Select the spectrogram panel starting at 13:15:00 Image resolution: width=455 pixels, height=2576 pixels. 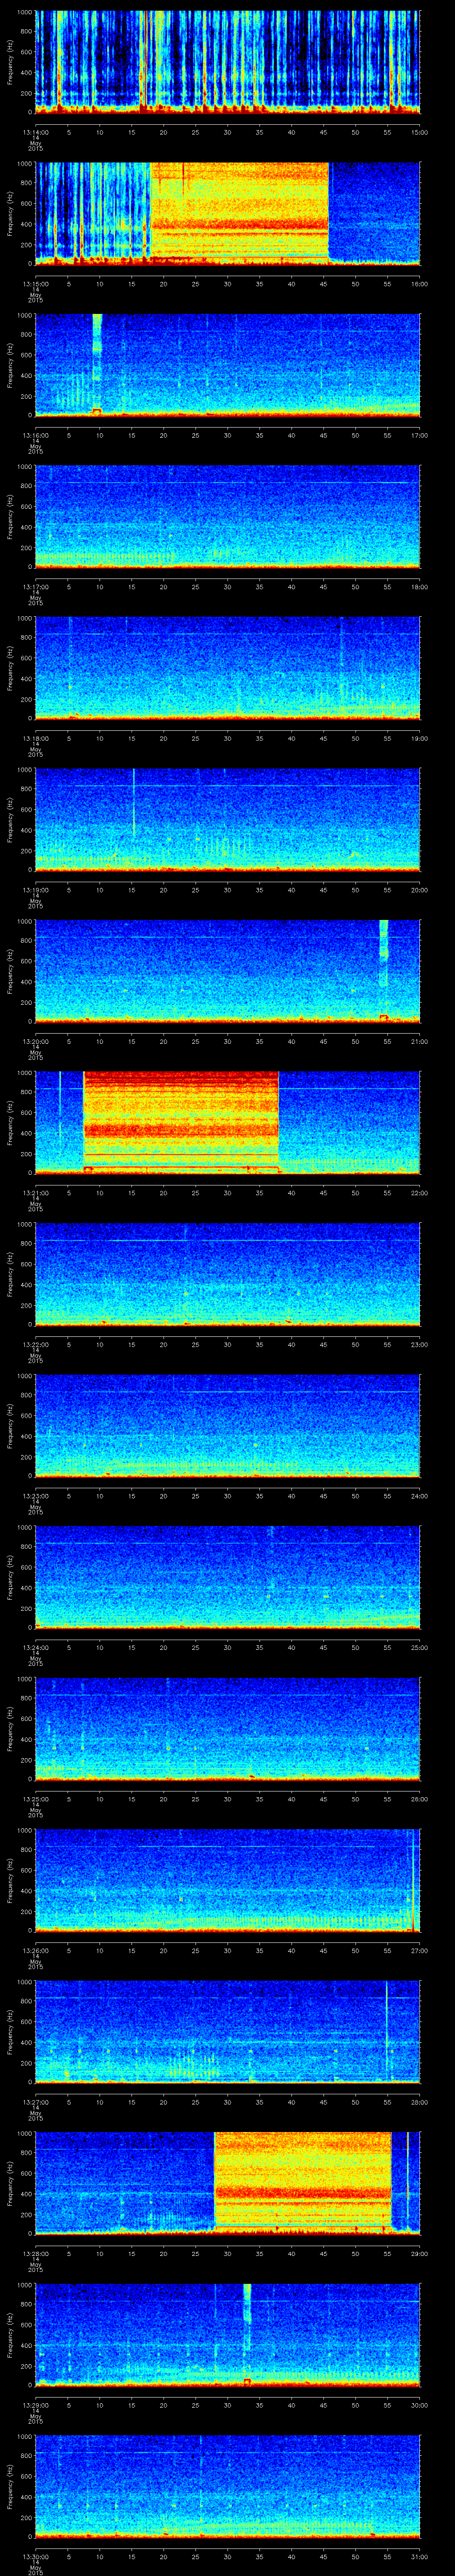point(228,213)
